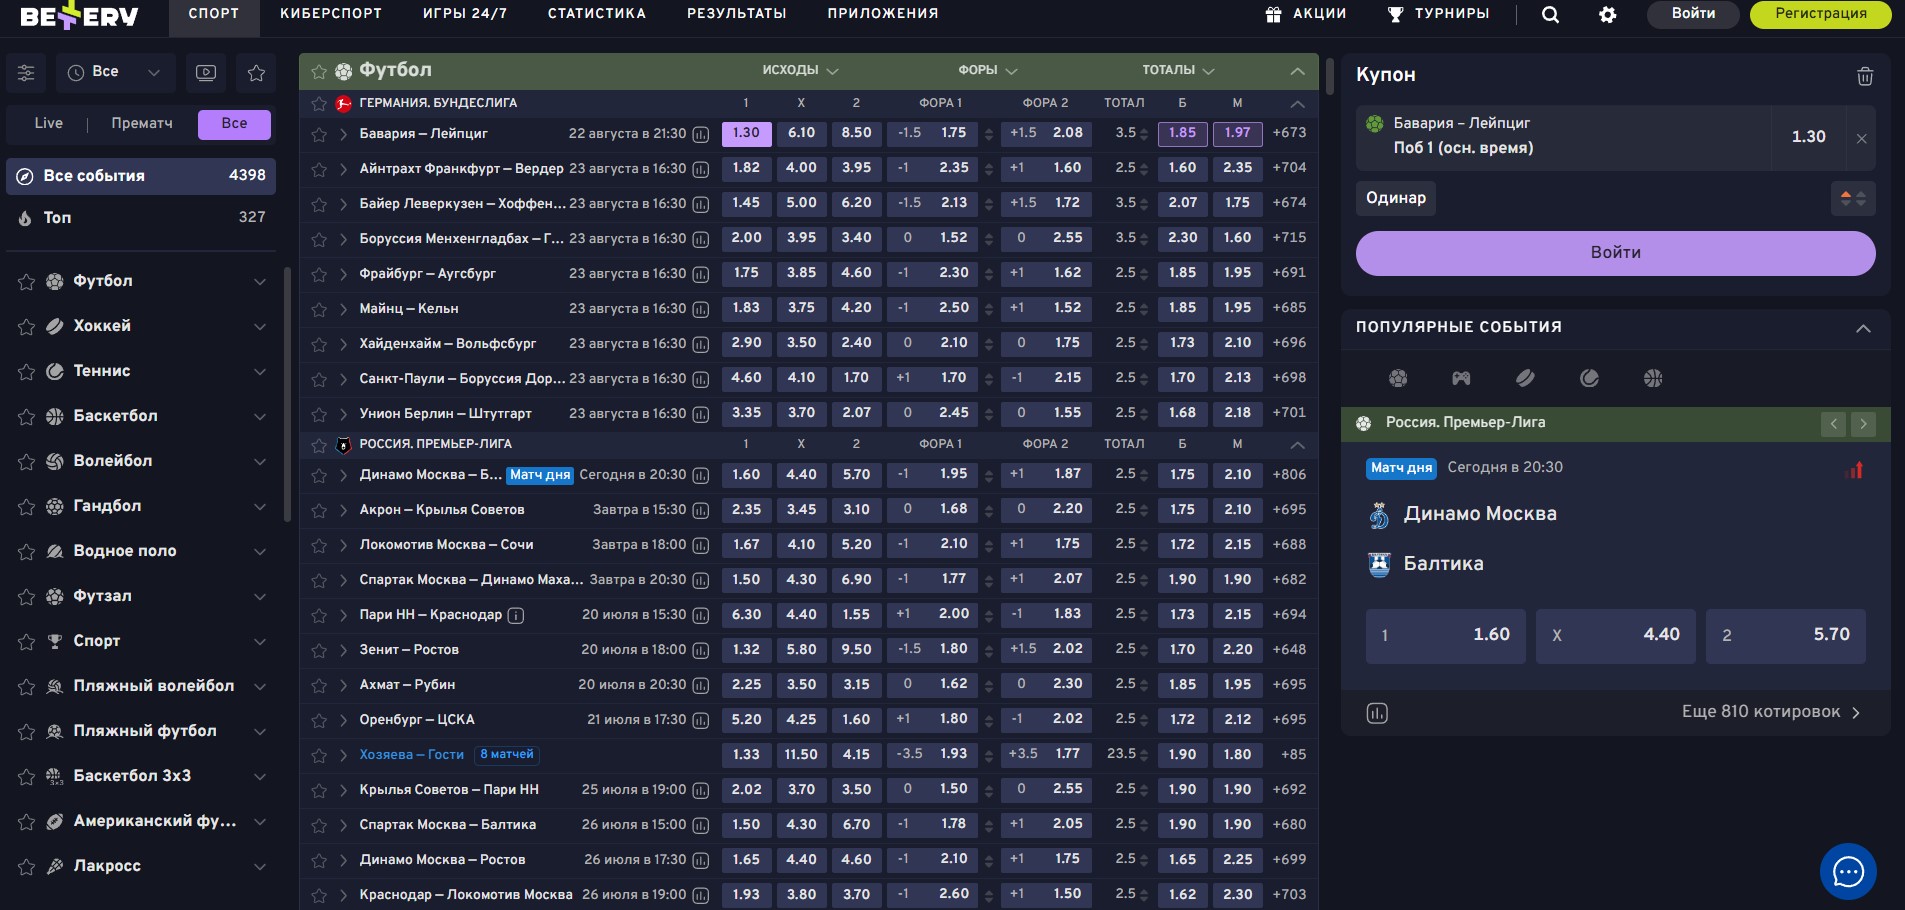Open ТОТАЛЫ market dropdown
Viewport: 1905px width, 910px height.
coord(1178,70)
